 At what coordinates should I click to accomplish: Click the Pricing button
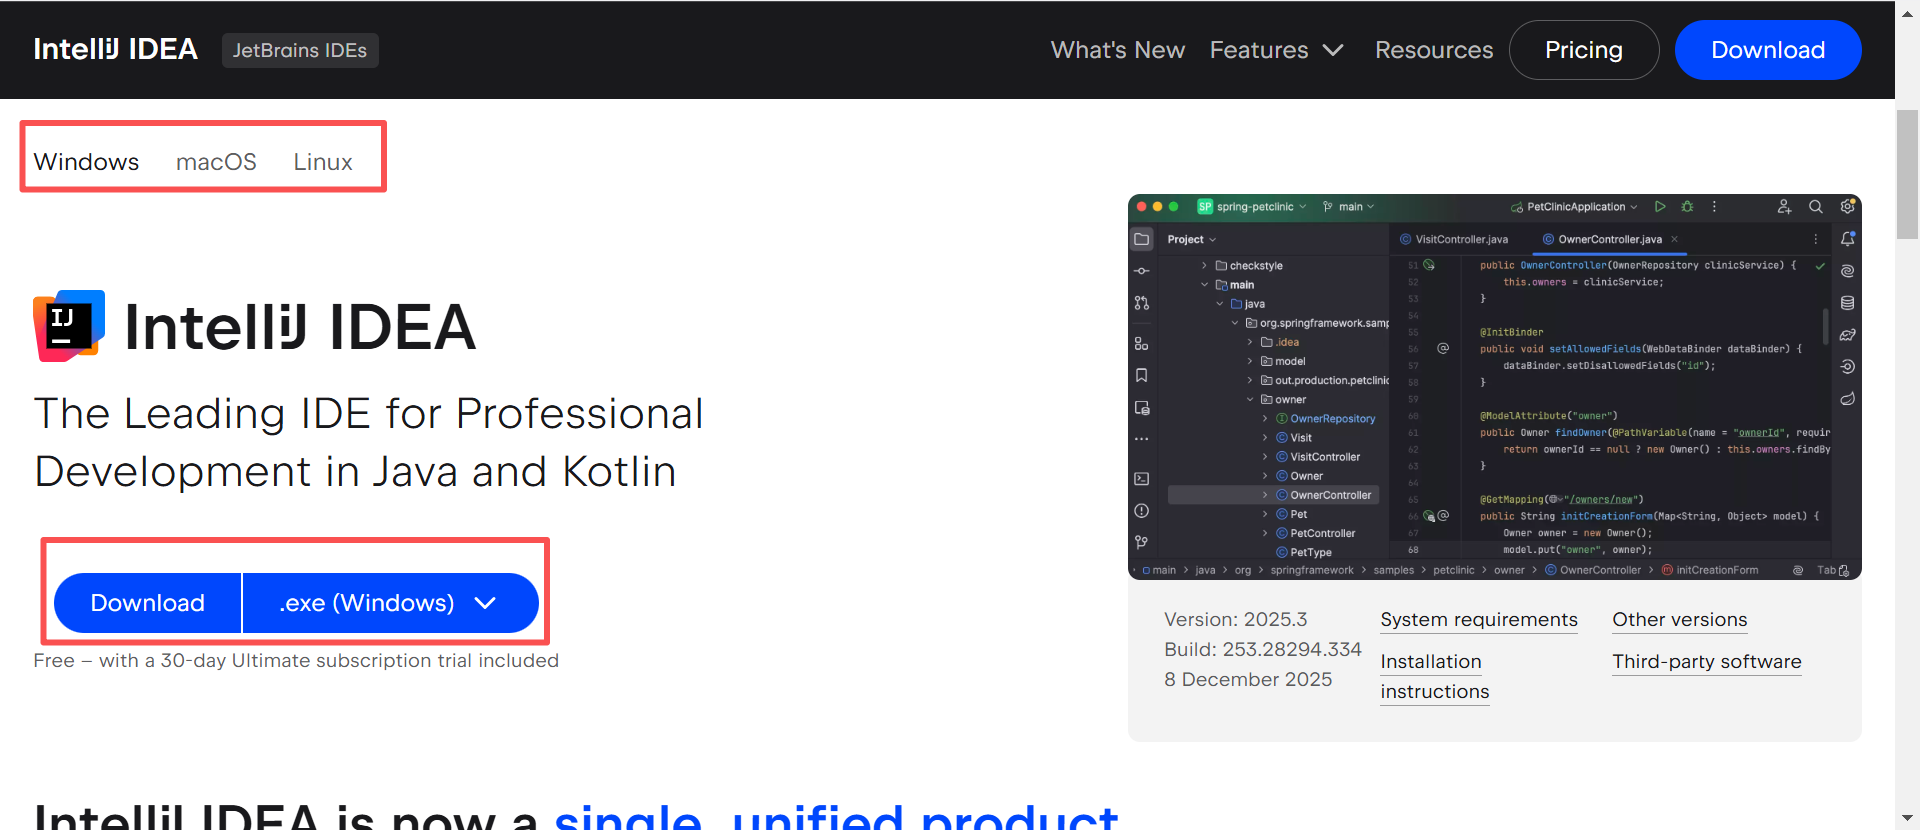click(1584, 50)
